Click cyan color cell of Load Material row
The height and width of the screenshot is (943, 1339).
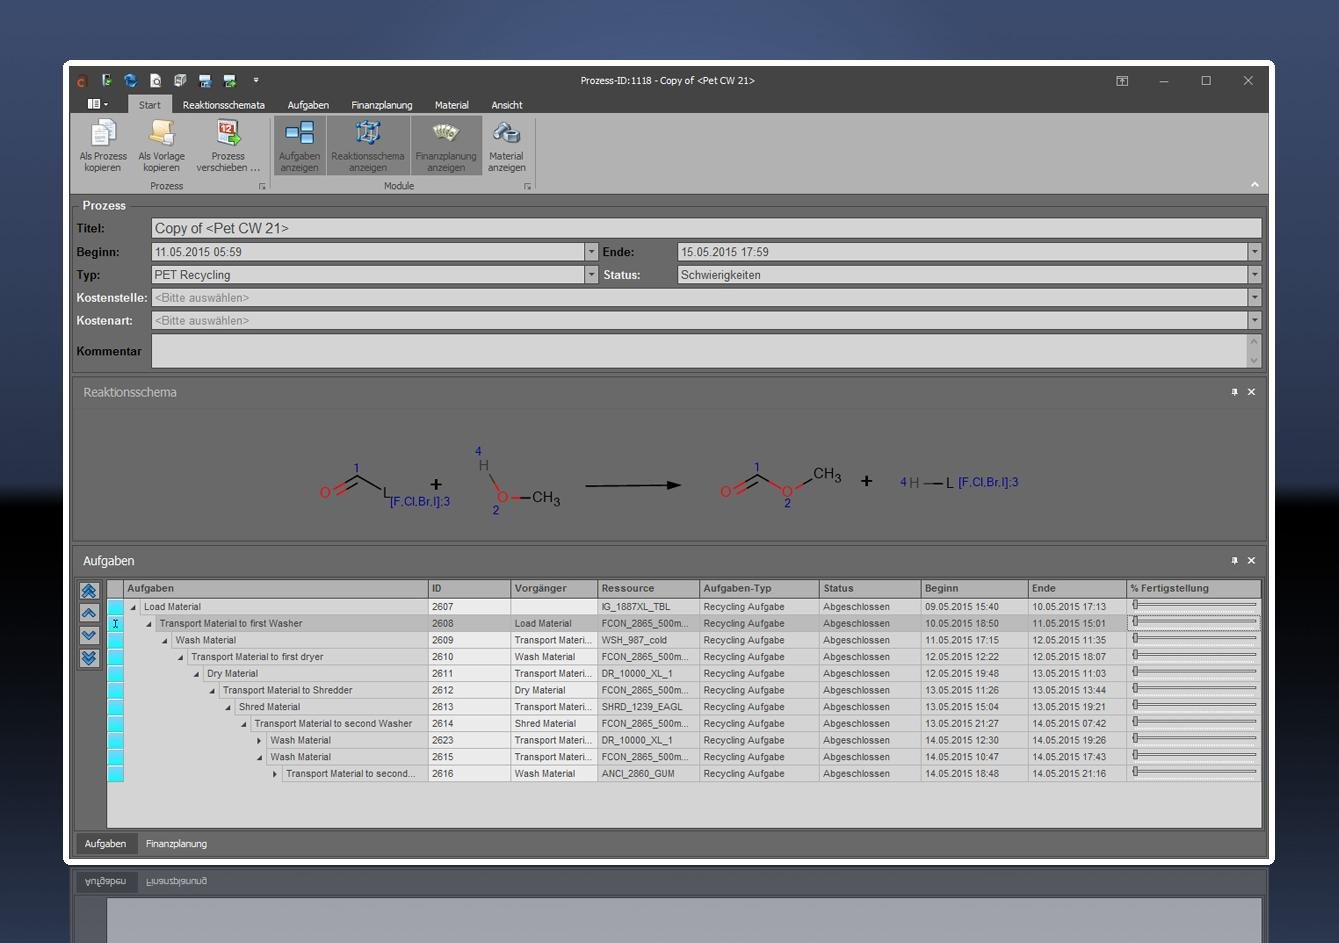coord(116,607)
